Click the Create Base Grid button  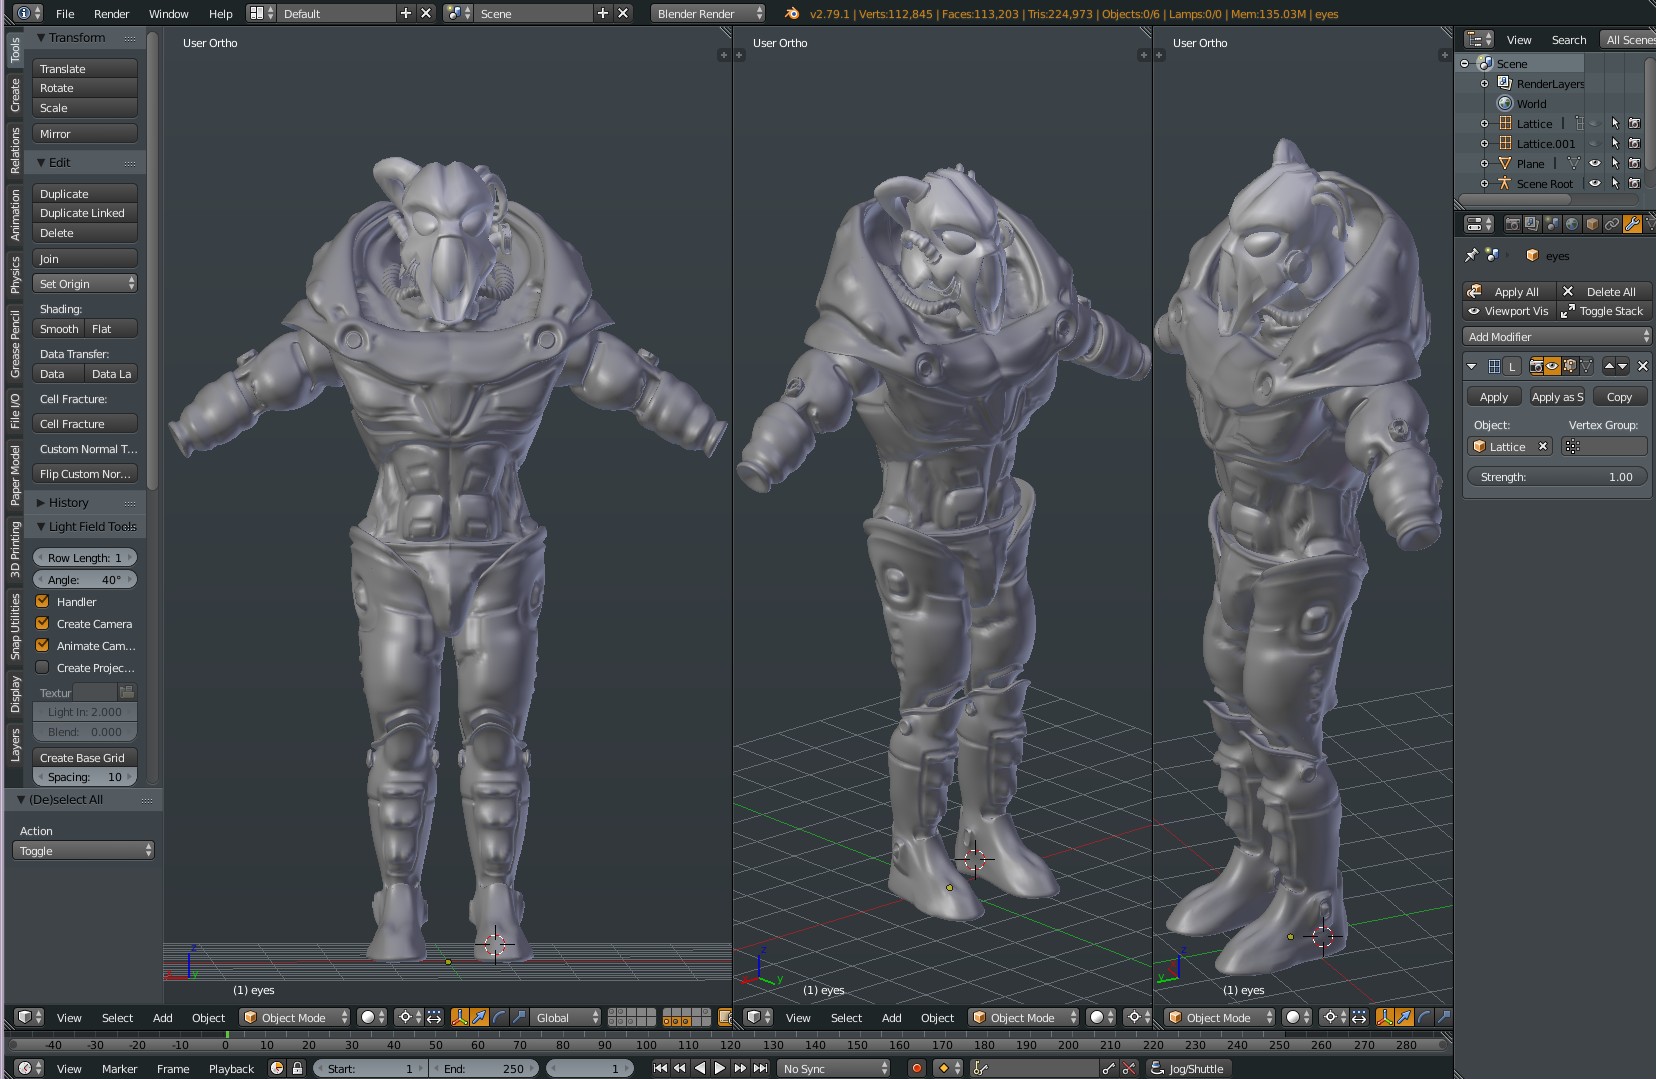(85, 758)
